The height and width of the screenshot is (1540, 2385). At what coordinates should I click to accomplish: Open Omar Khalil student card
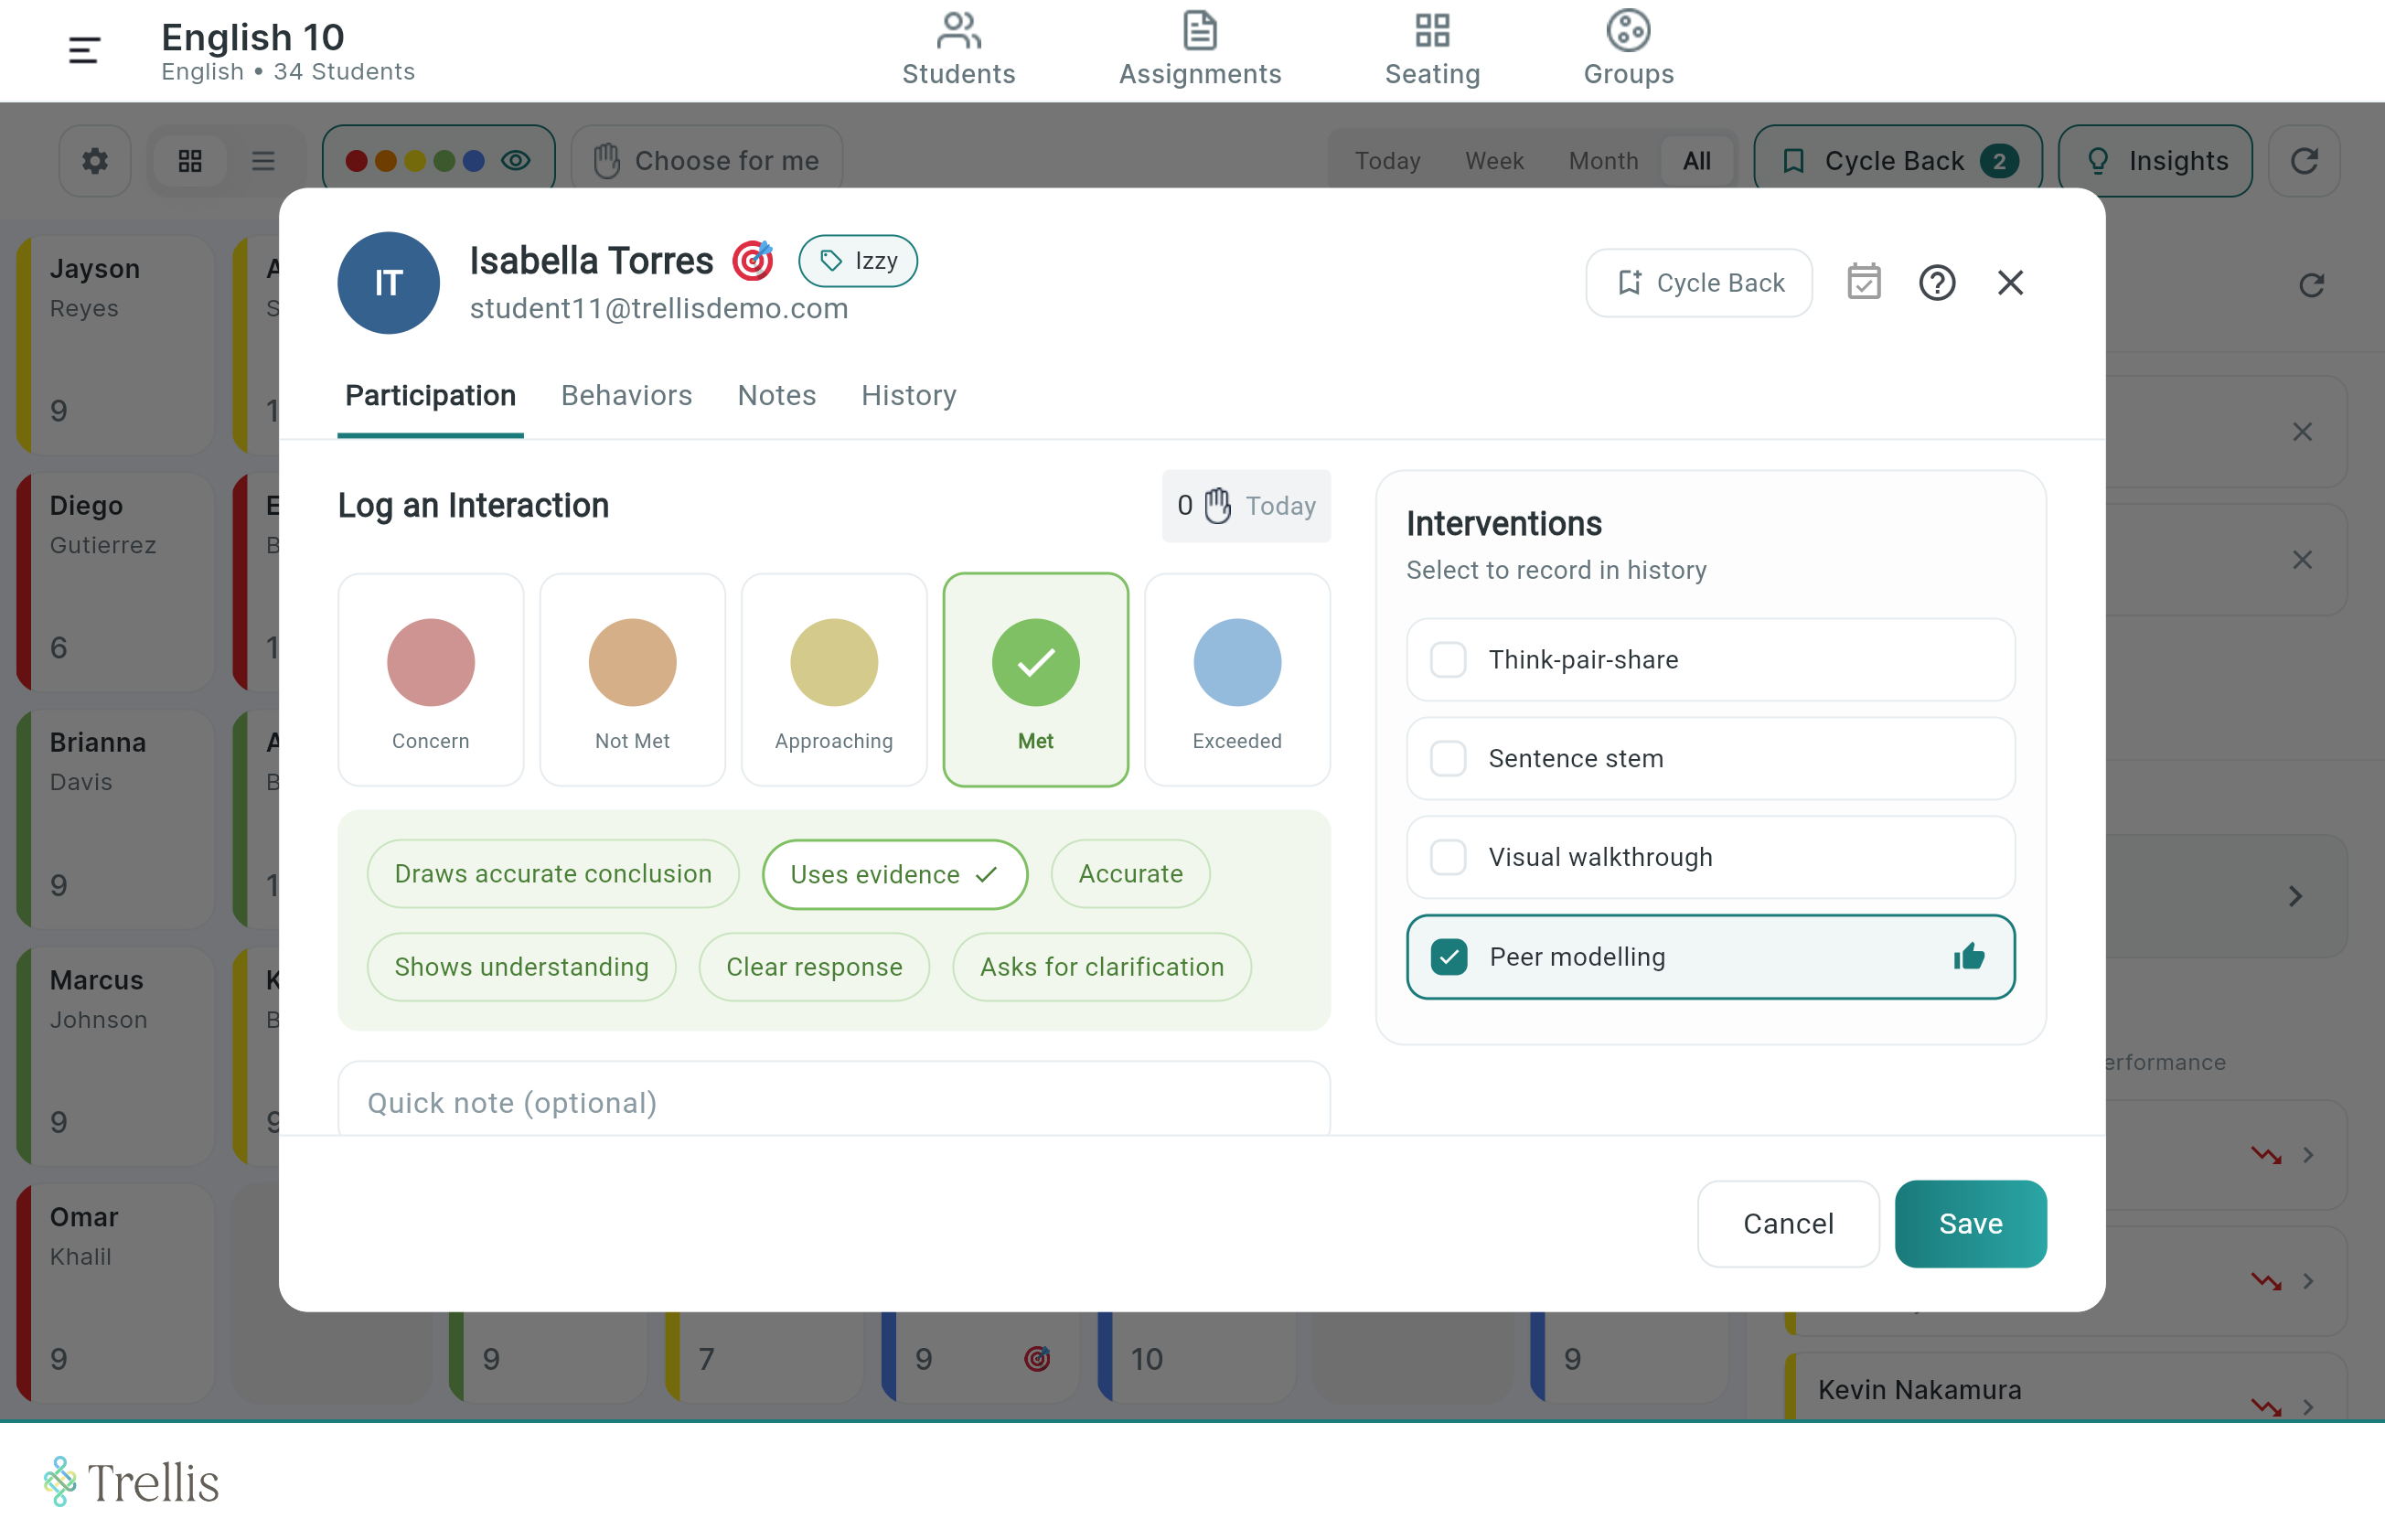(x=115, y=1292)
